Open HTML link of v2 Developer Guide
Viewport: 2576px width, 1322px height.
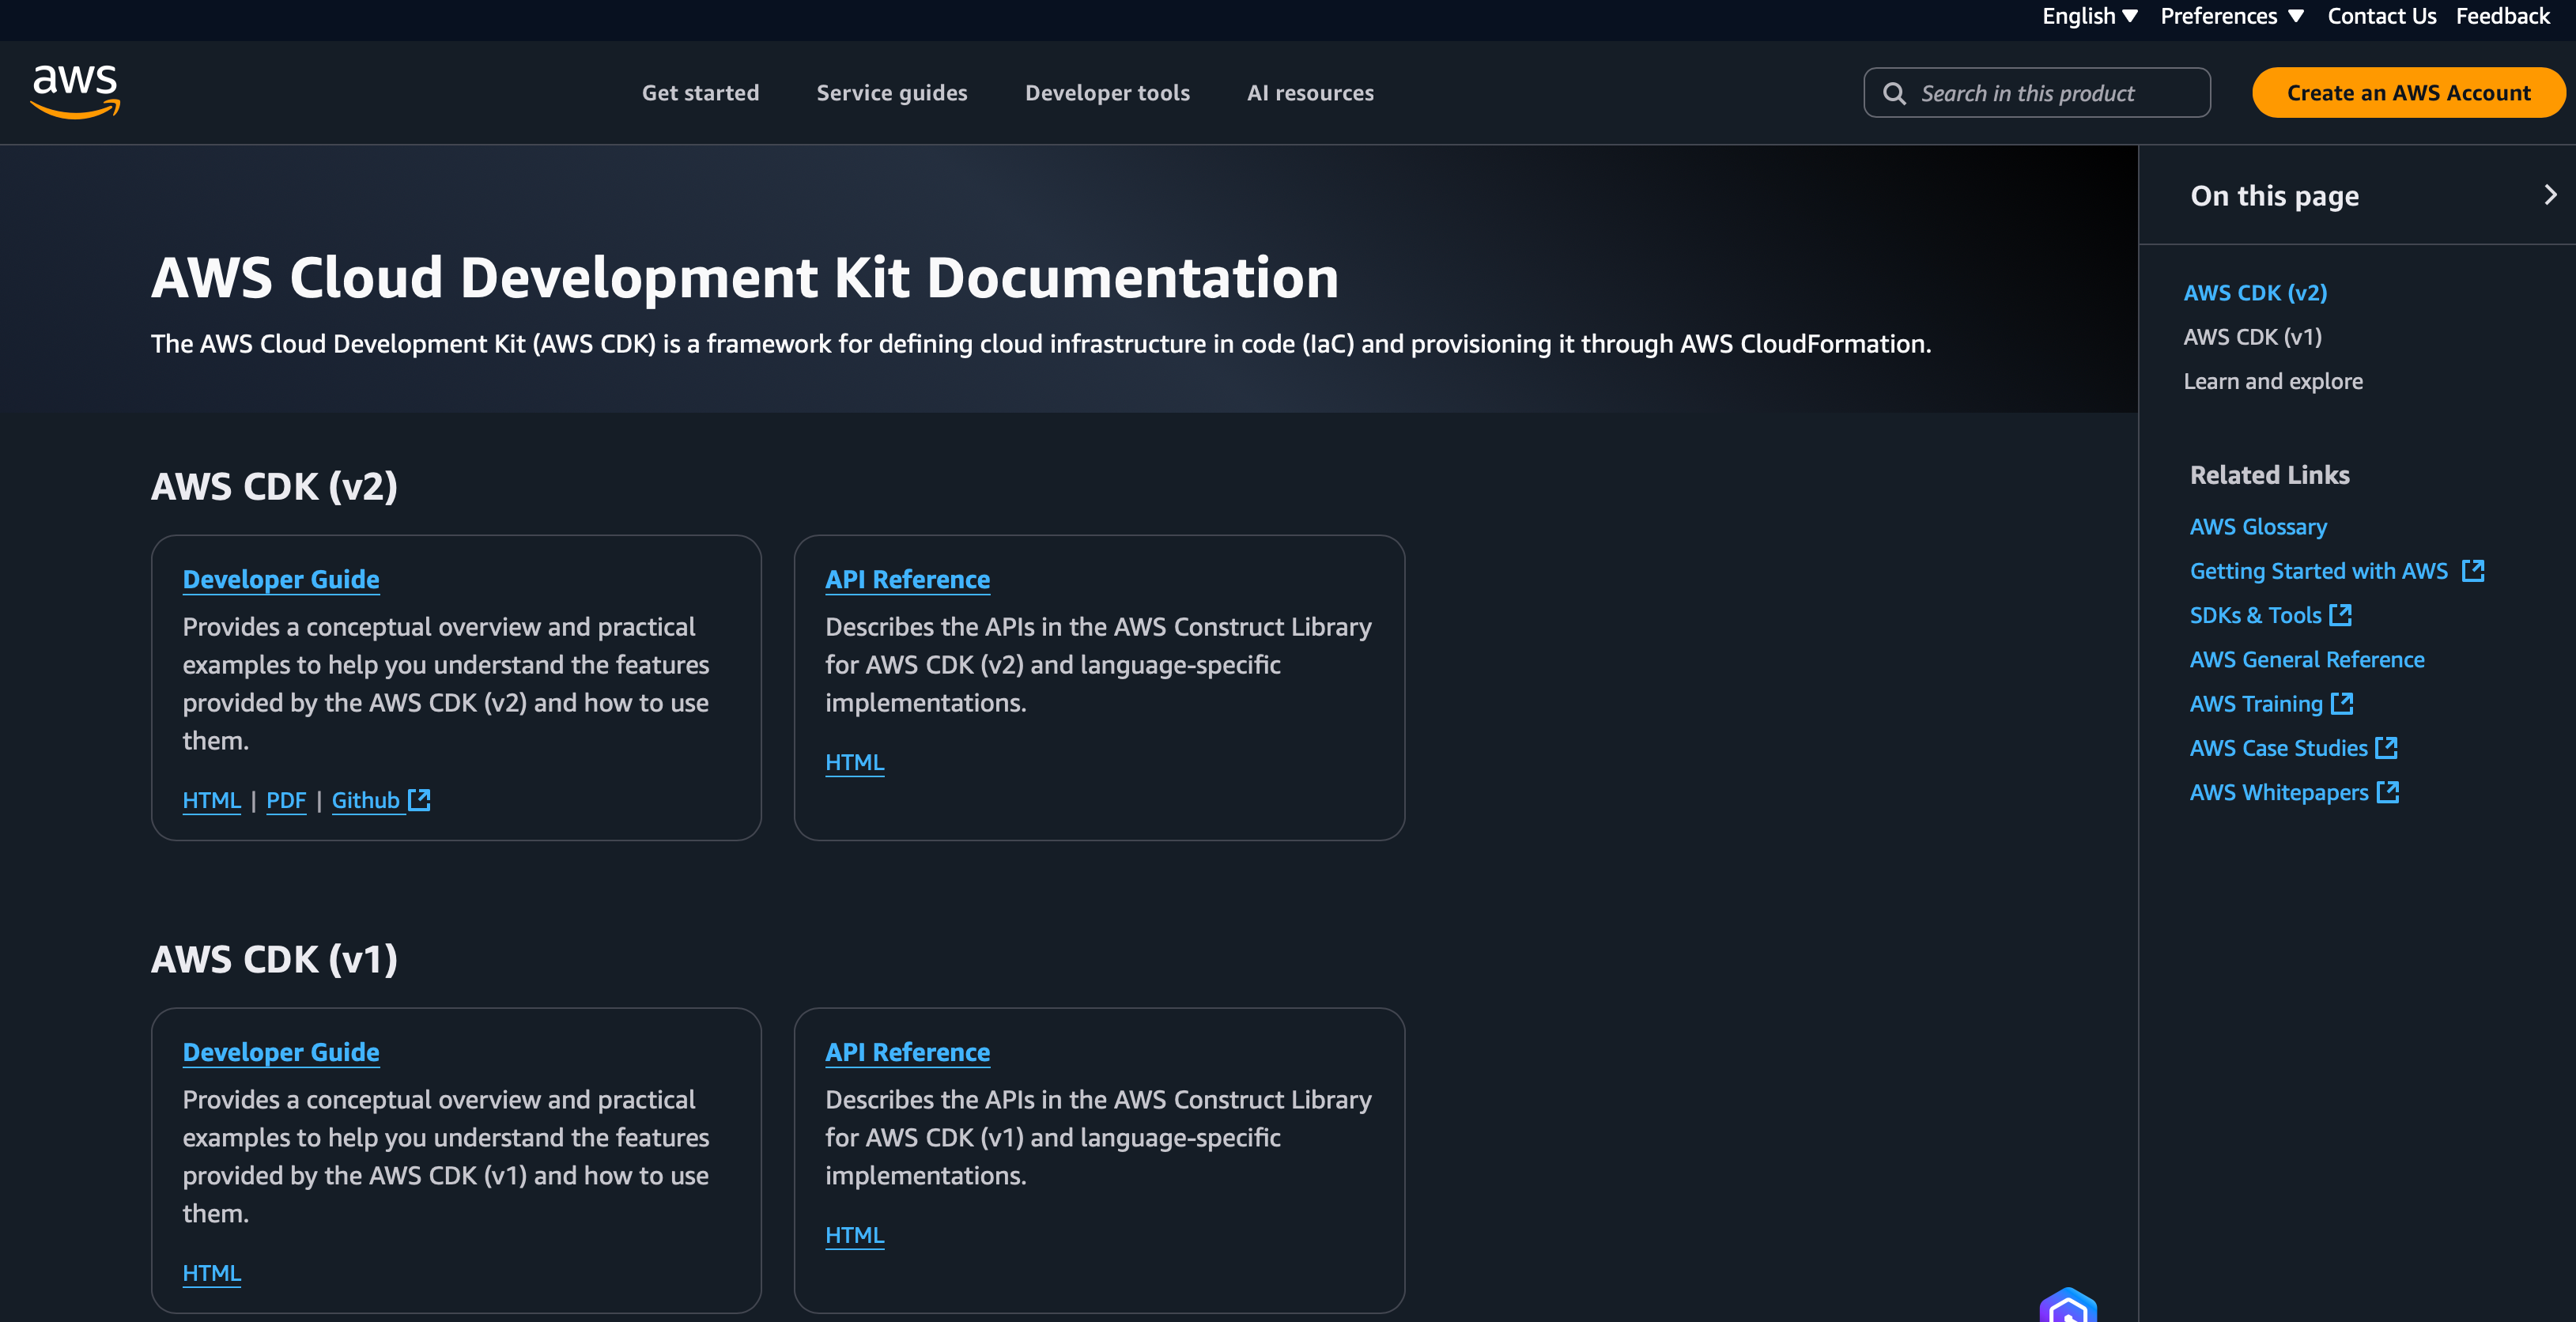212,800
